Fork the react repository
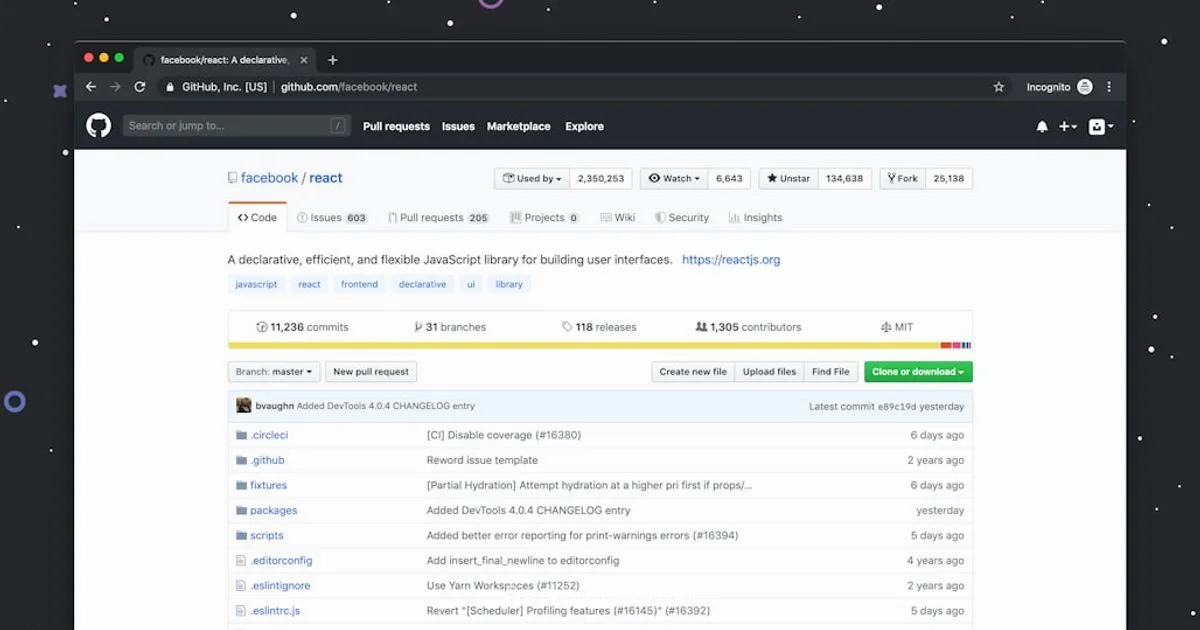The width and height of the screenshot is (1200, 630). click(901, 178)
